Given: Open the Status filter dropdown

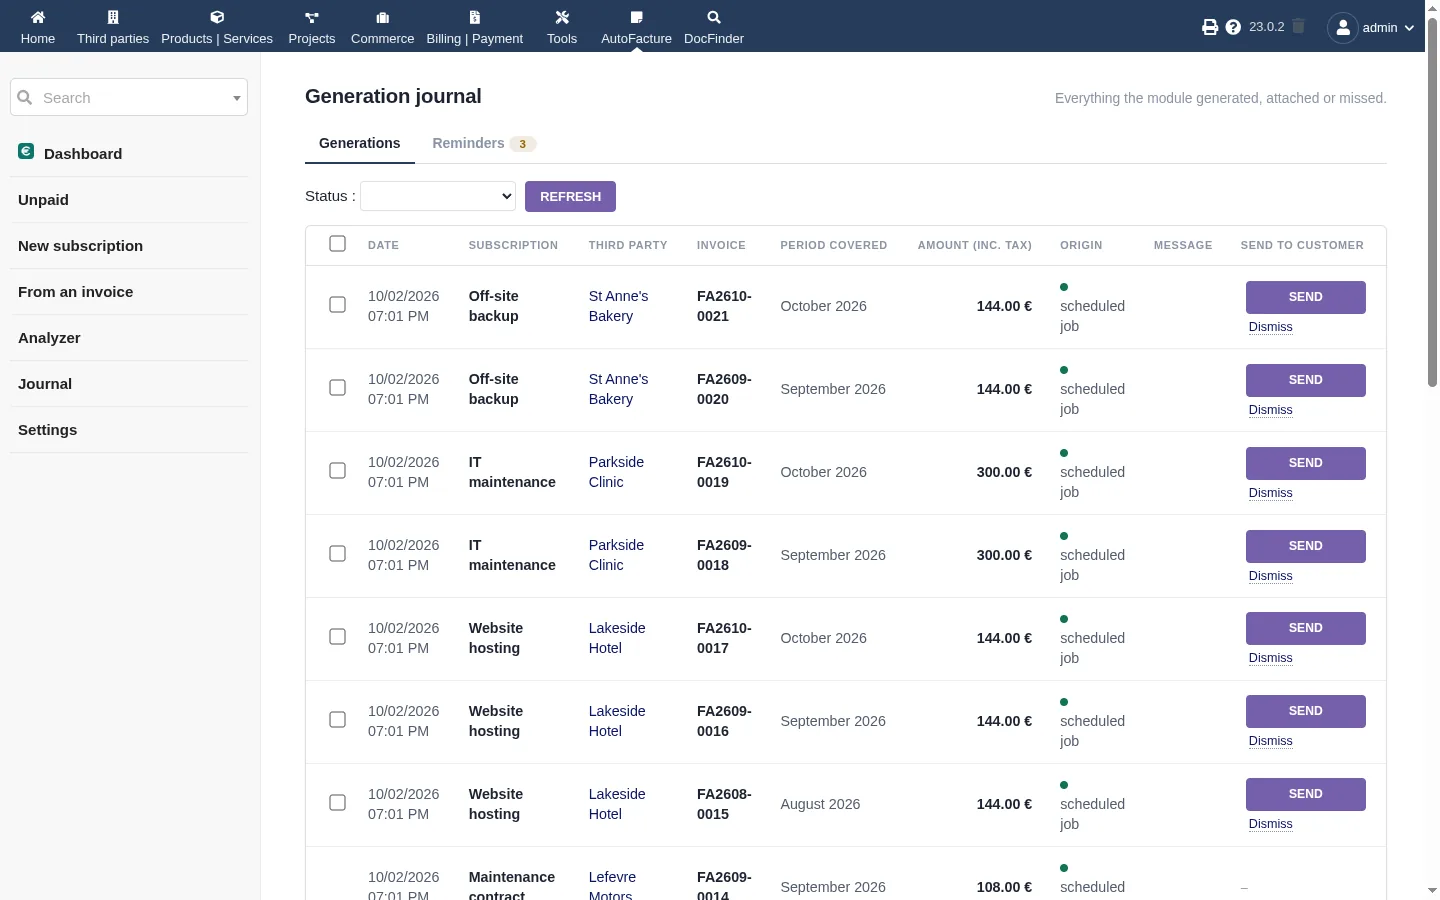Looking at the screenshot, I should pyautogui.click(x=438, y=196).
